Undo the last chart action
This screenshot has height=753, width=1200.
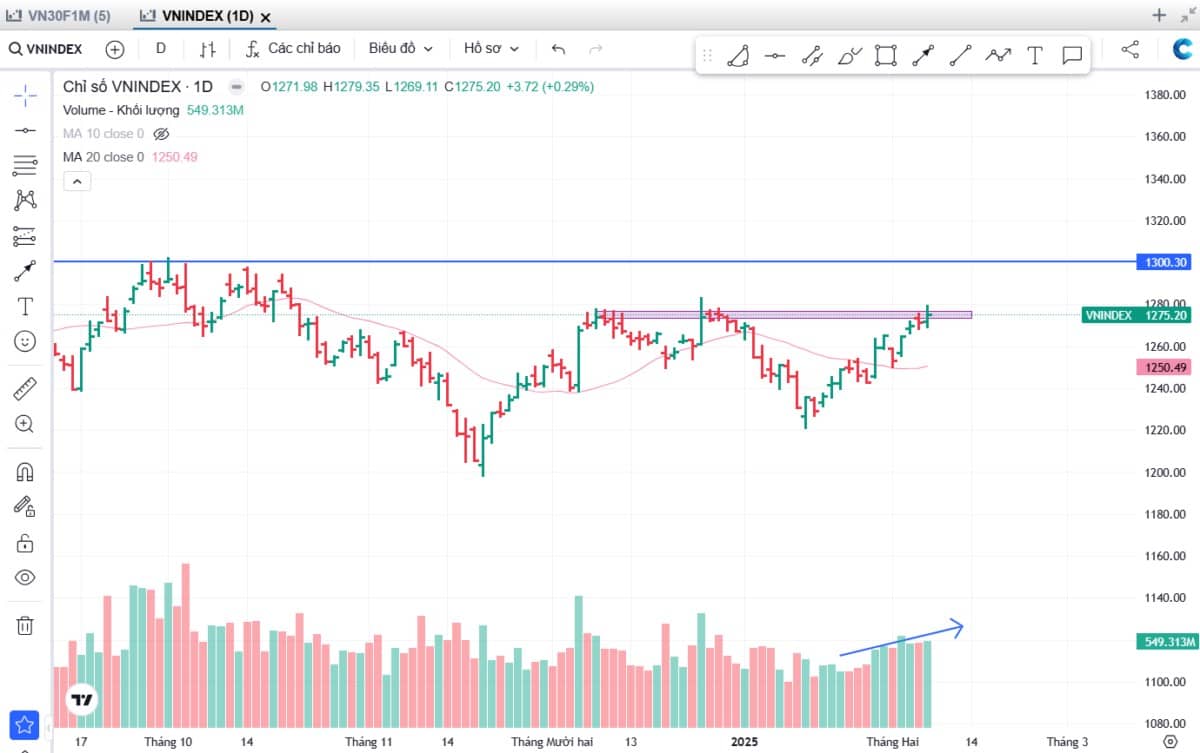click(558, 48)
